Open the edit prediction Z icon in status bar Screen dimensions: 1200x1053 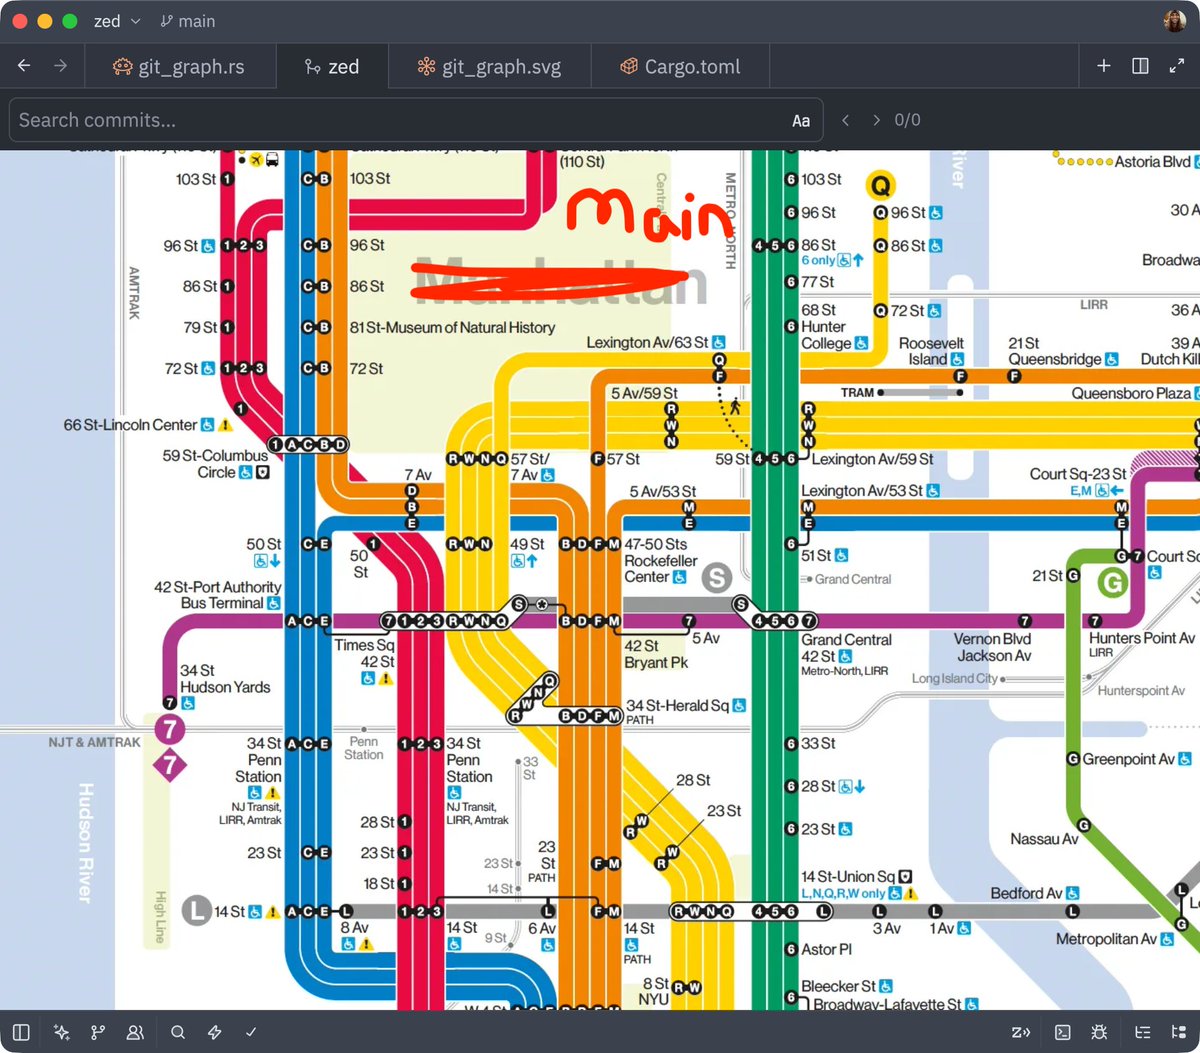(x=1021, y=1032)
